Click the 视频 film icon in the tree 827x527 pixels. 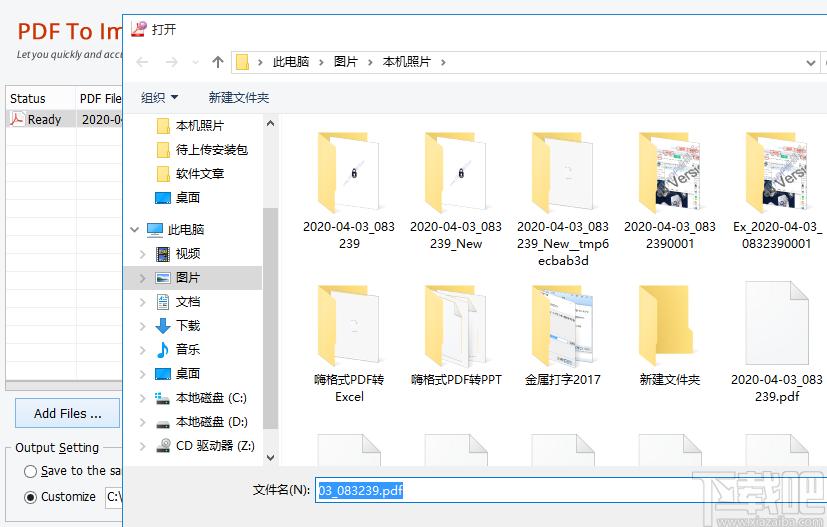[163, 254]
